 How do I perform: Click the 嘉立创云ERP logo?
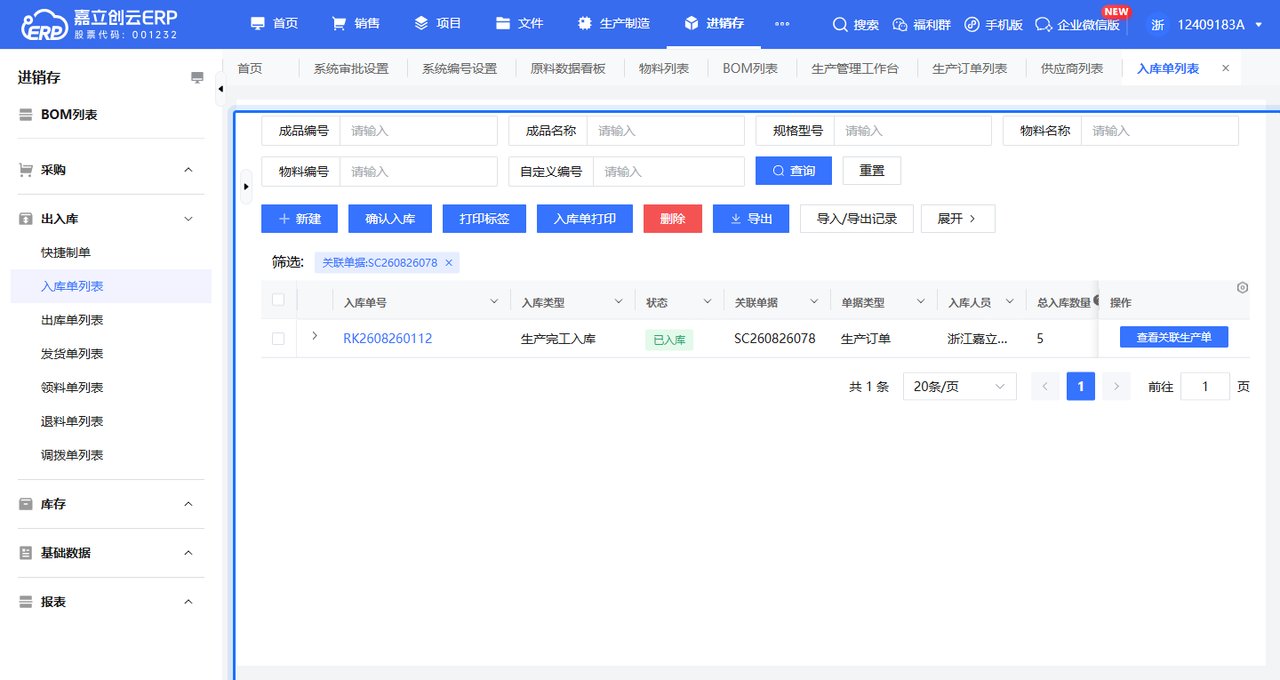[98, 24]
